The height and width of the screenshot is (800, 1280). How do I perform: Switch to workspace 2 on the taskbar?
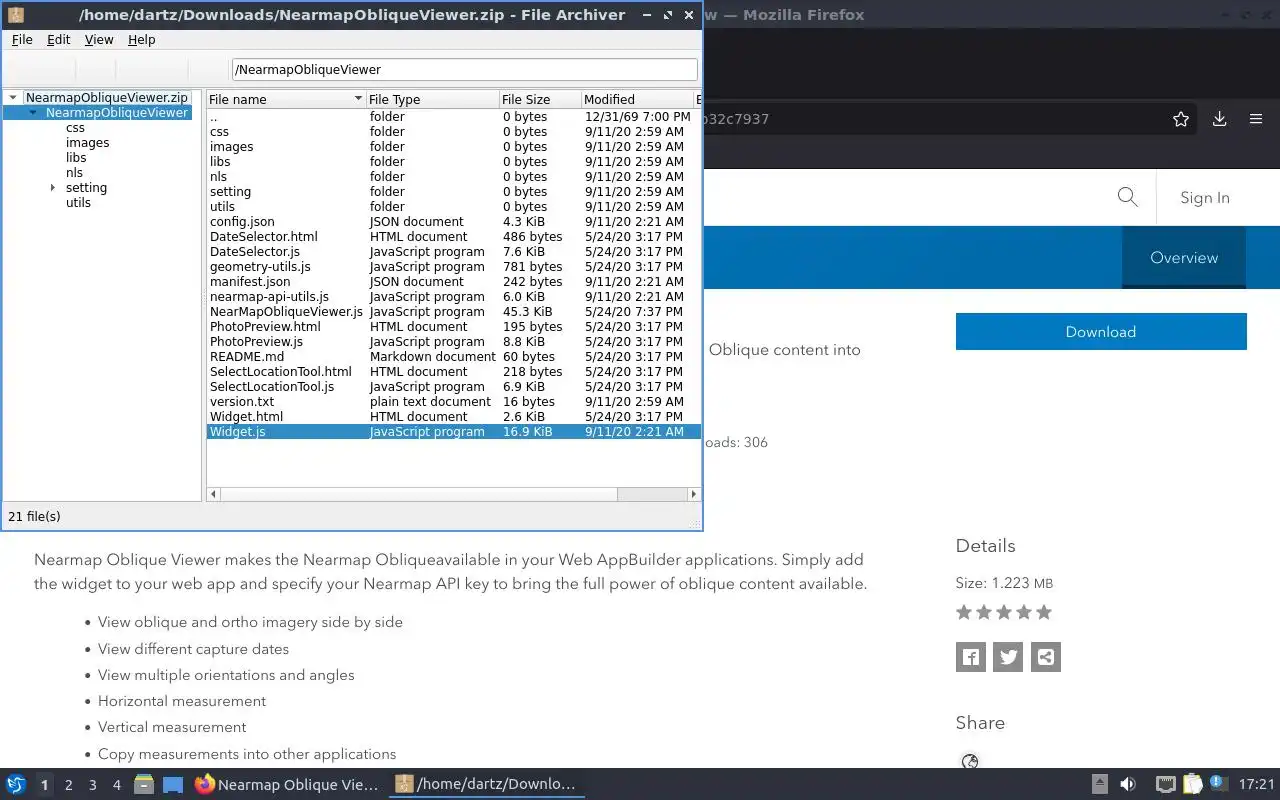tap(68, 785)
